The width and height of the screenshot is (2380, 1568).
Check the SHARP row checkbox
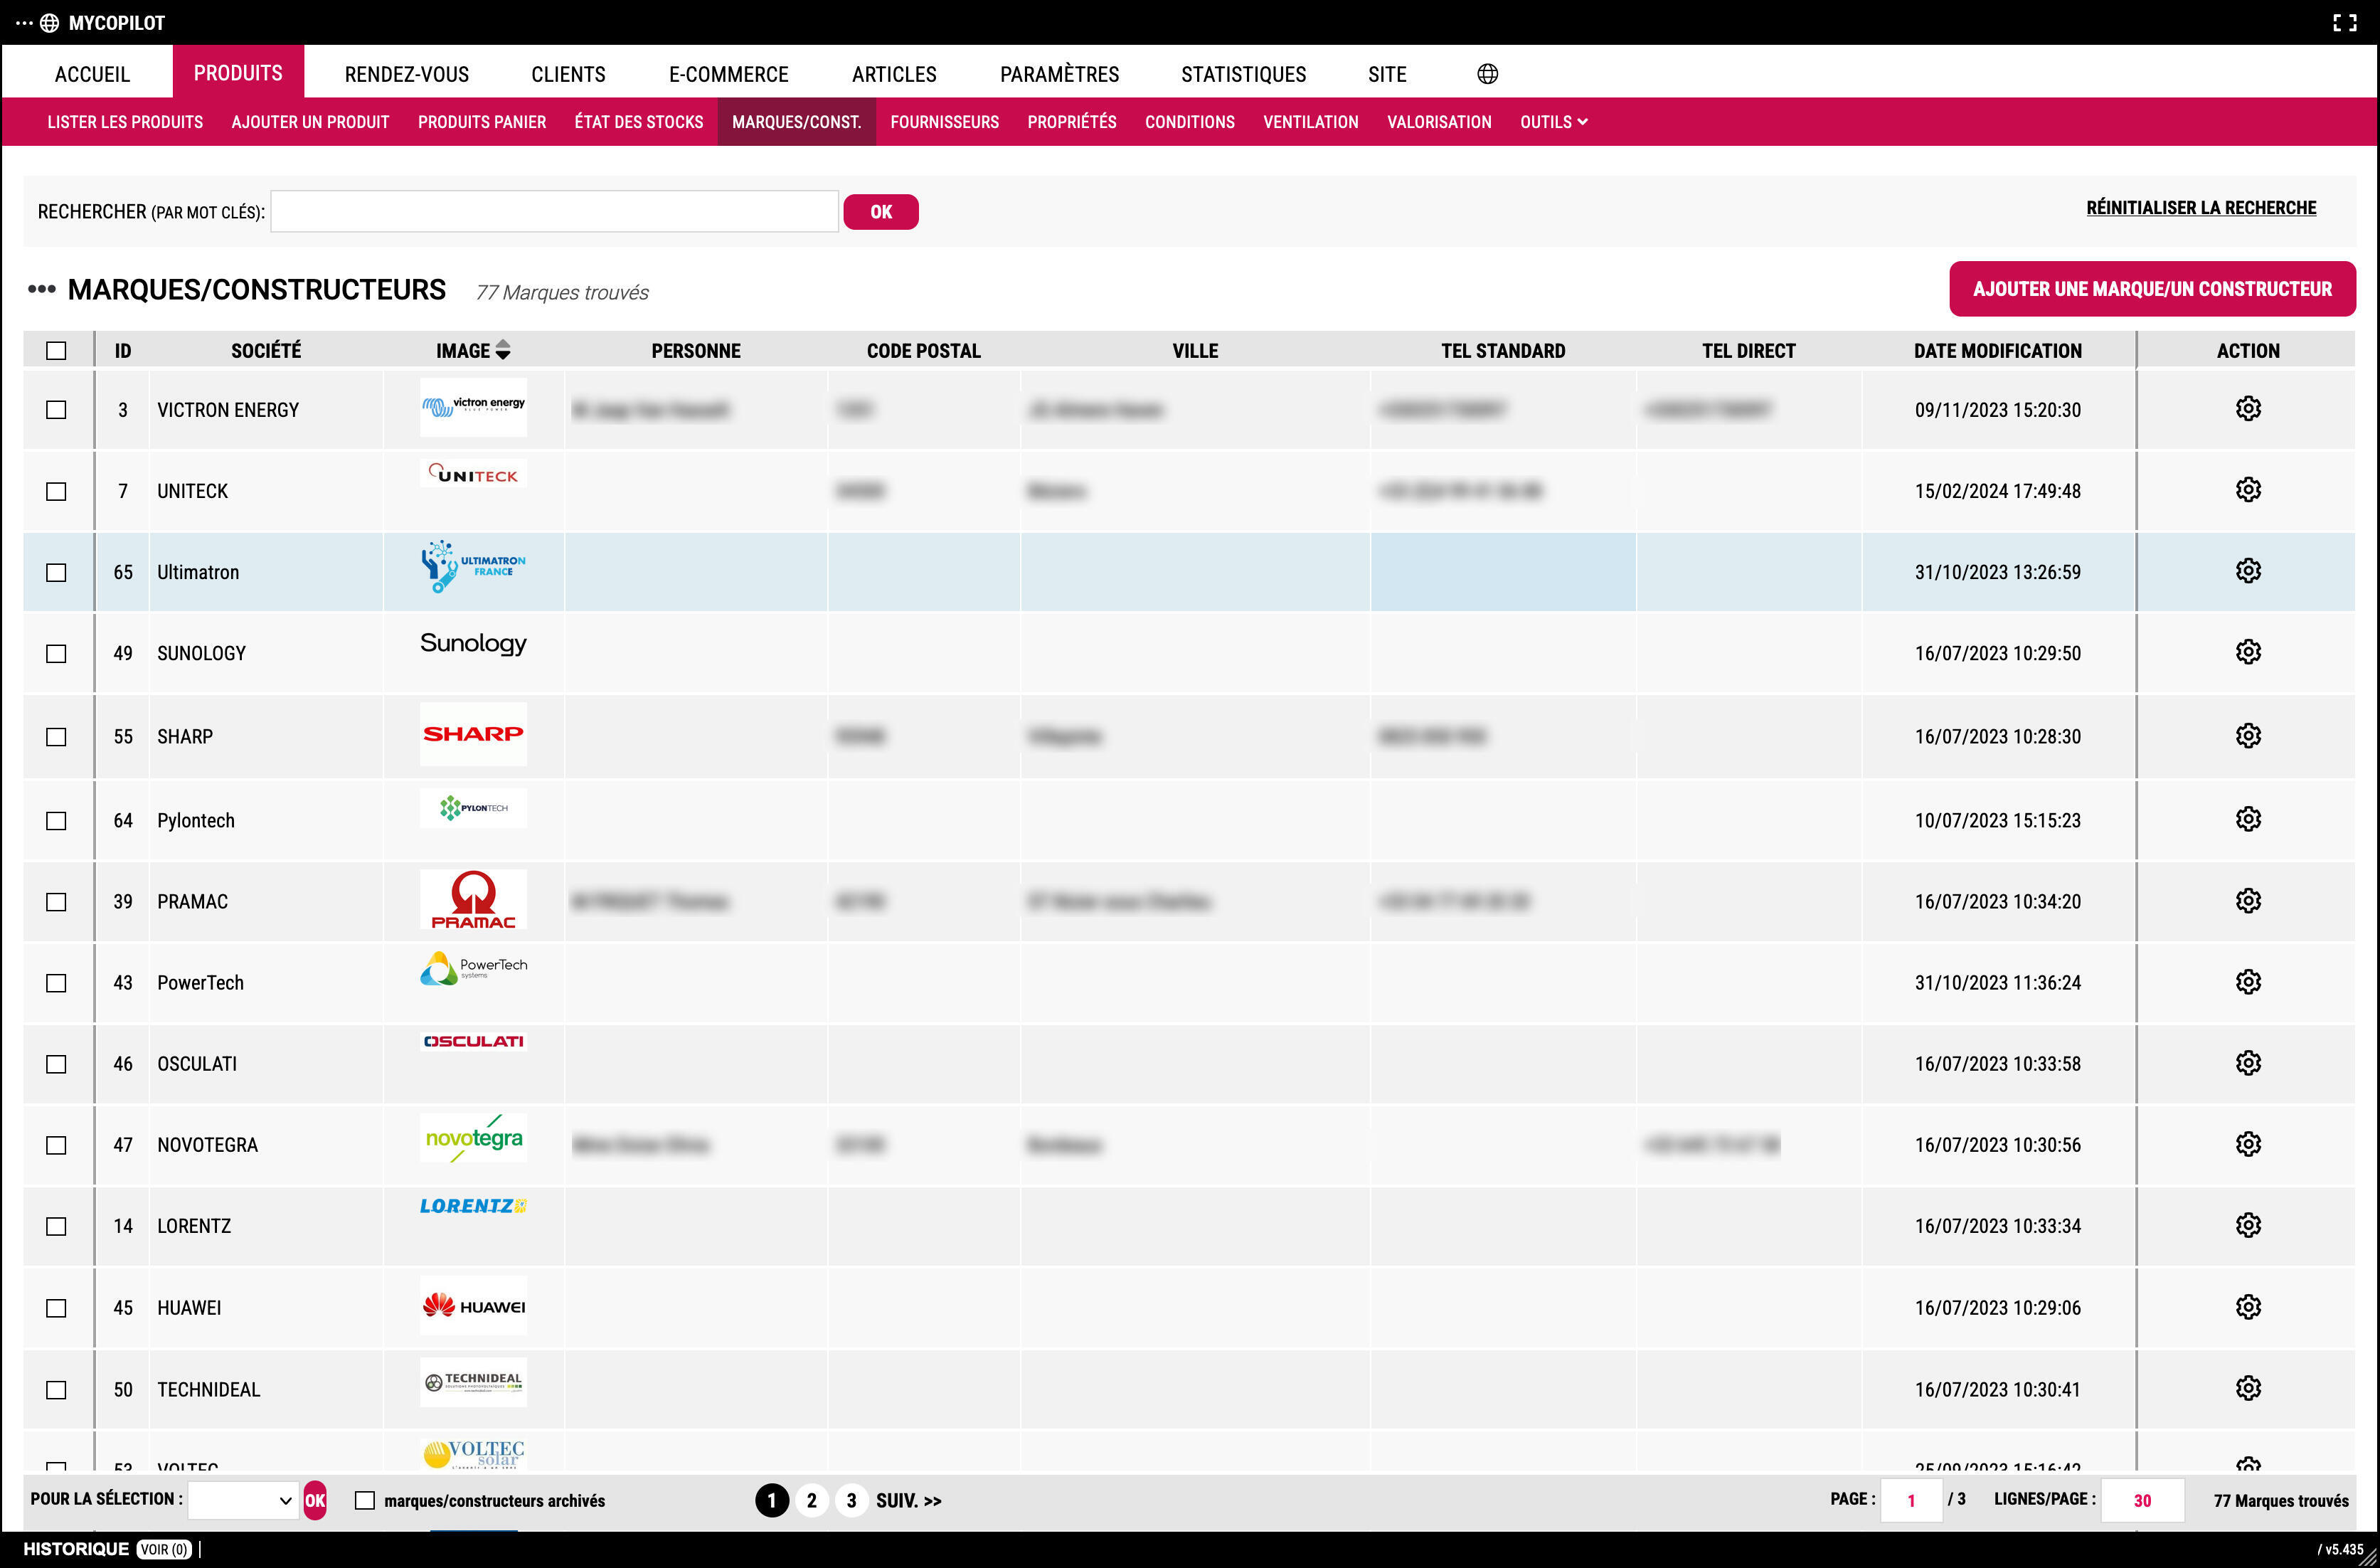pyautogui.click(x=56, y=736)
